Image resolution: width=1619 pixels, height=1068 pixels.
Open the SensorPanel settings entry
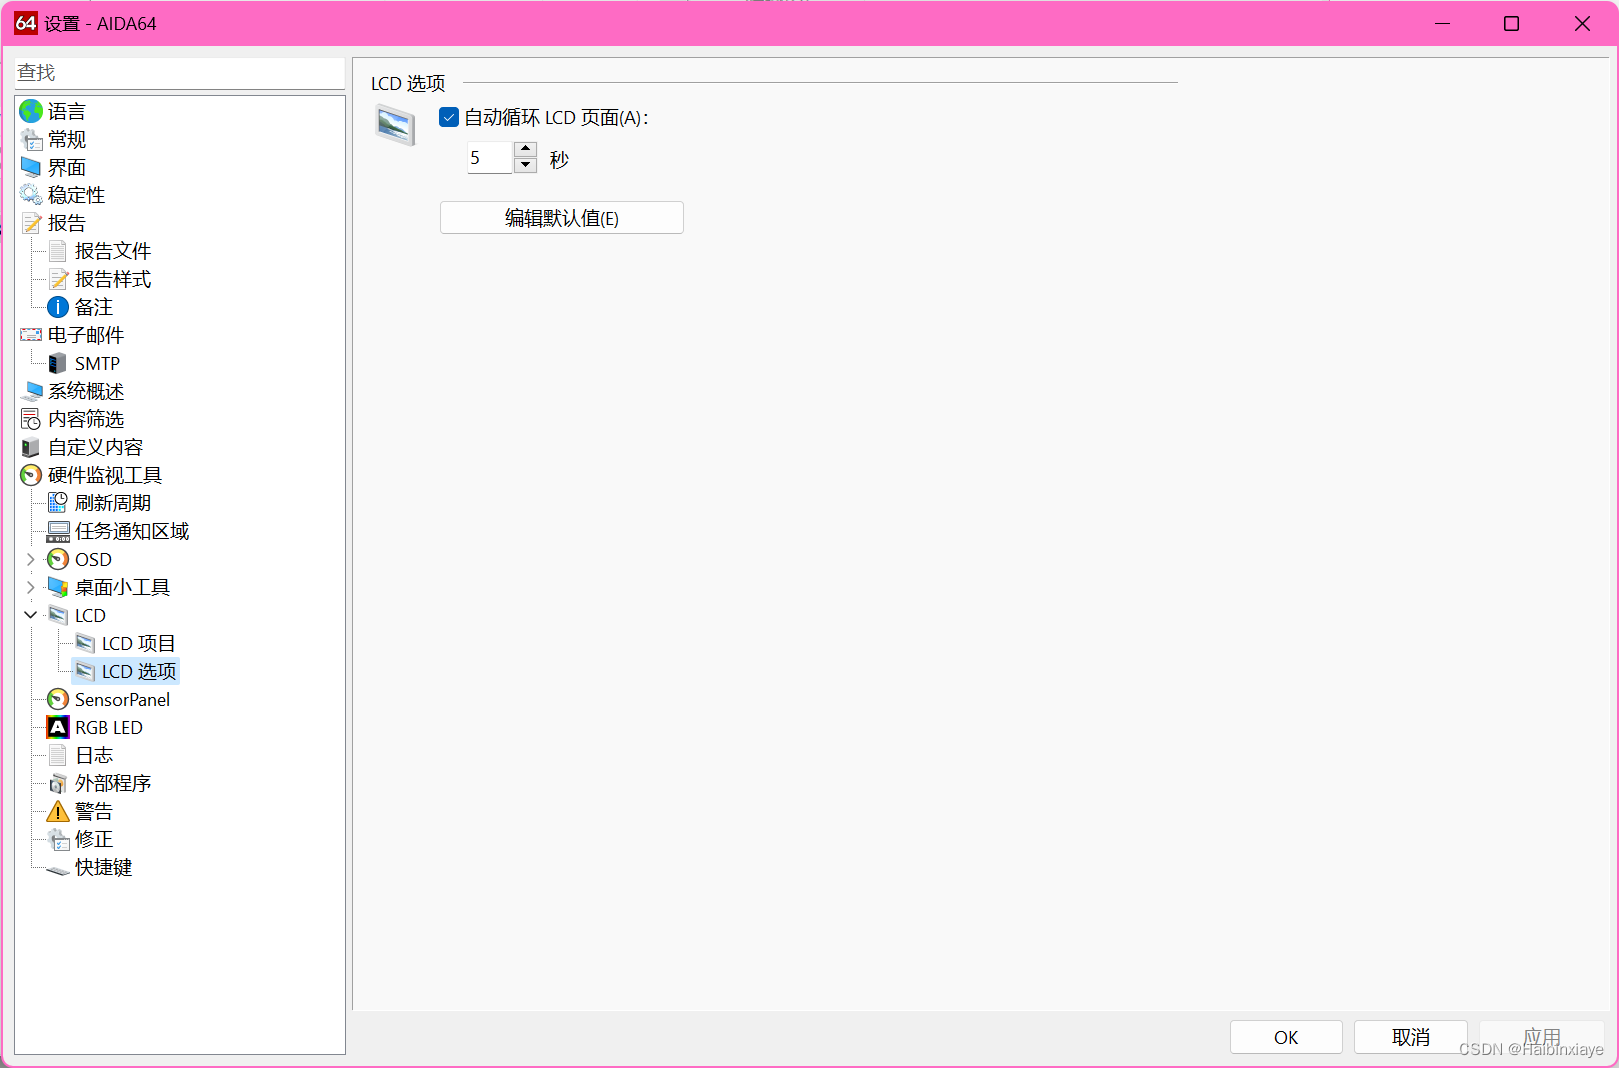(120, 699)
